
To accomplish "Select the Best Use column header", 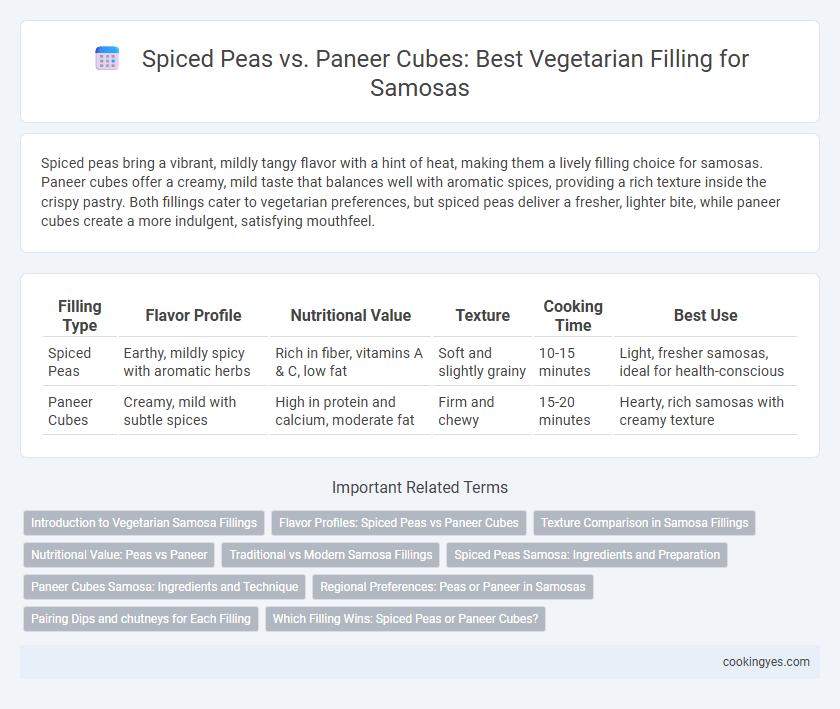I will (706, 316).
